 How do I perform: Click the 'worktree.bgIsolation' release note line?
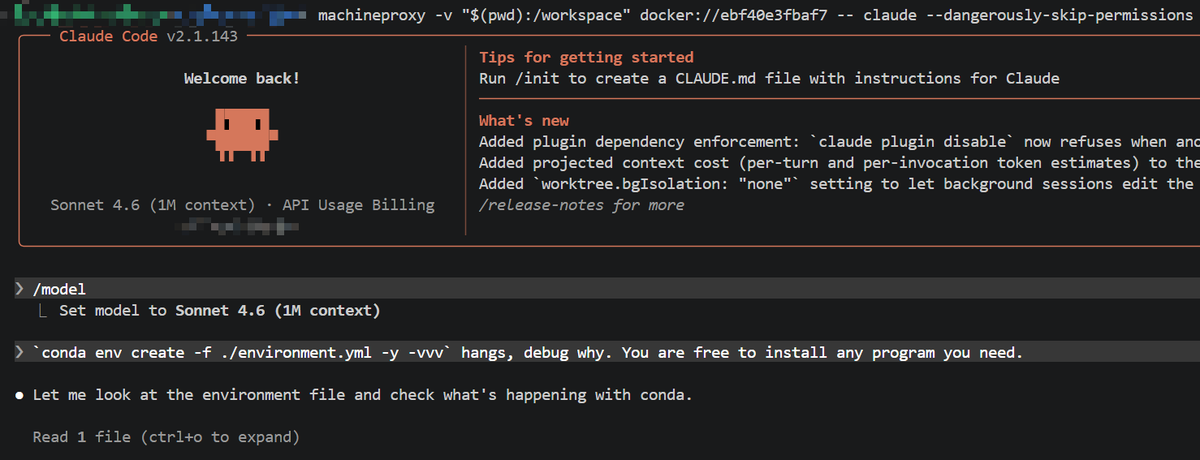pos(839,183)
